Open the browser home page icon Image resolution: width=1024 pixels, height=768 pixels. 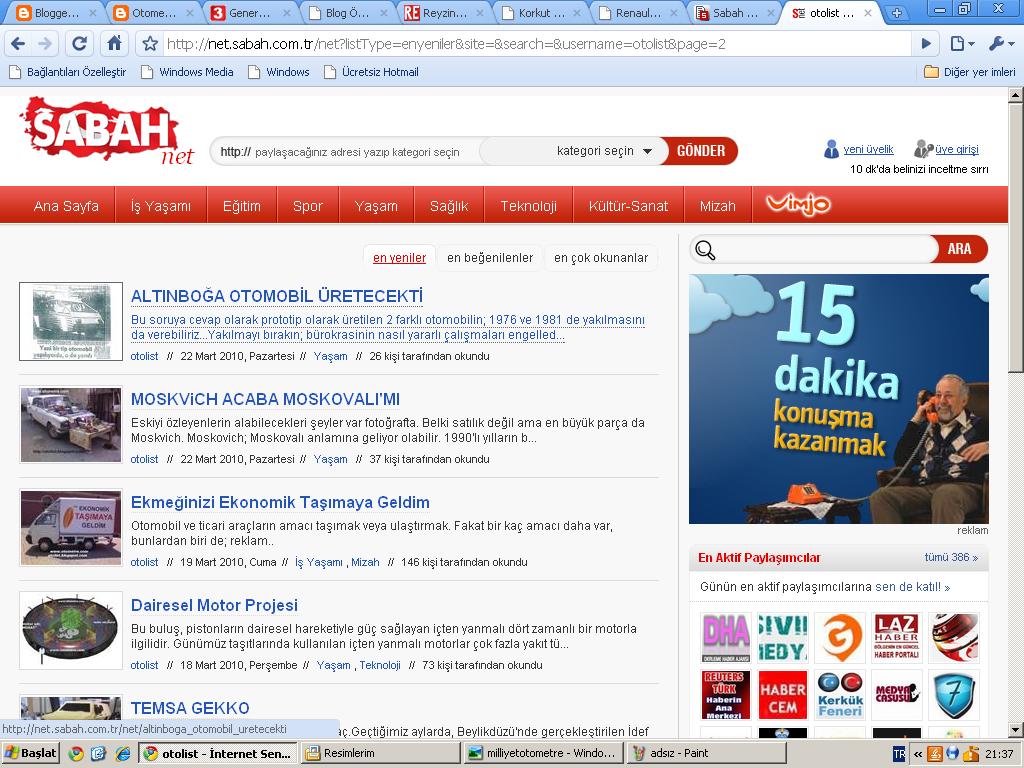click(x=114, y=44)
